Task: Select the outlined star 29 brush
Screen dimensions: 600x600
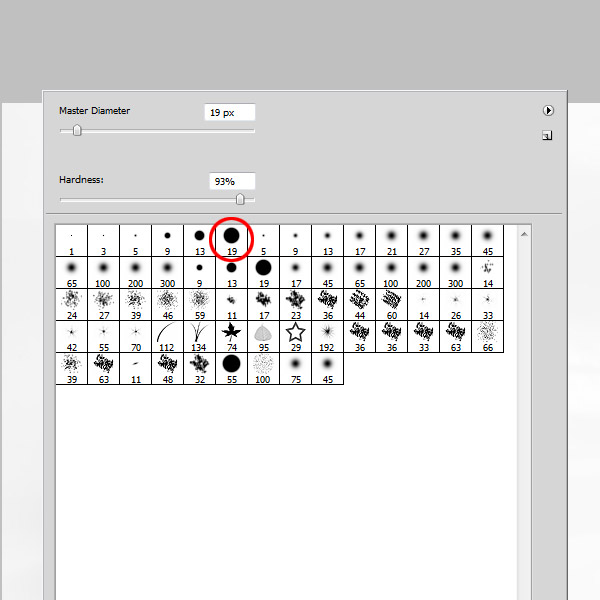Action: [x=295, y=337]
